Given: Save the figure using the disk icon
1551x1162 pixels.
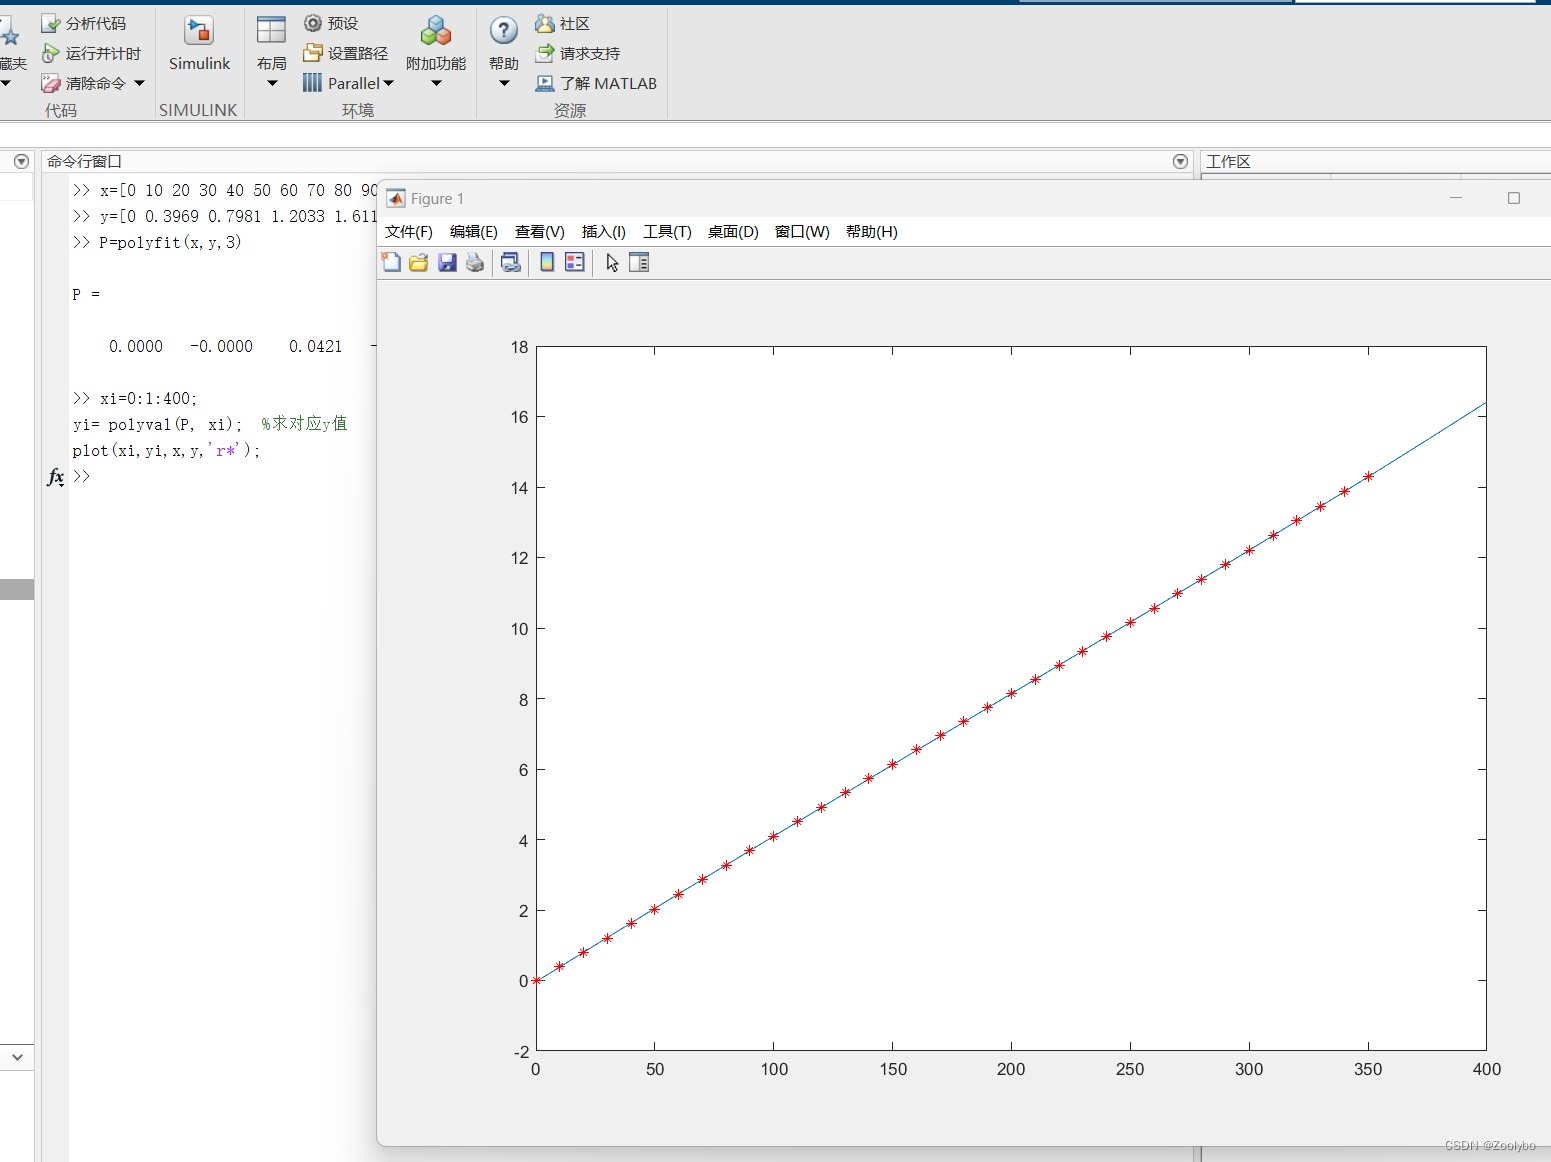Looking at the screenshot, I should (x=447, y=262).
